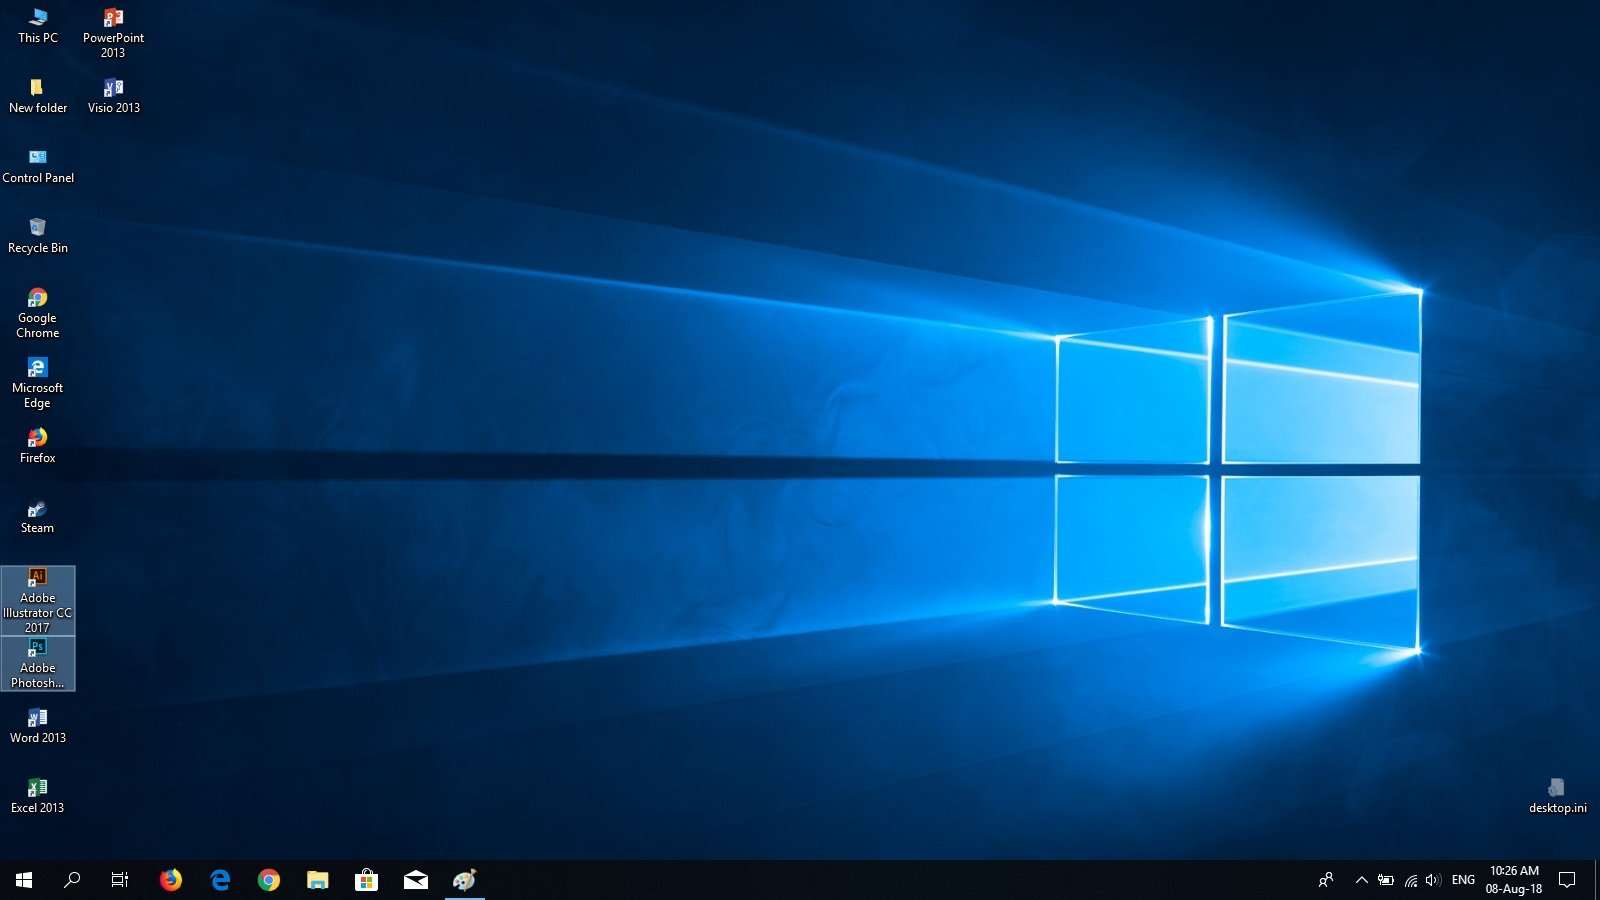Open the Mail app from the taskbar
Image resolution: width=1600 pixels, height=900 pixels.
point(416,880)
